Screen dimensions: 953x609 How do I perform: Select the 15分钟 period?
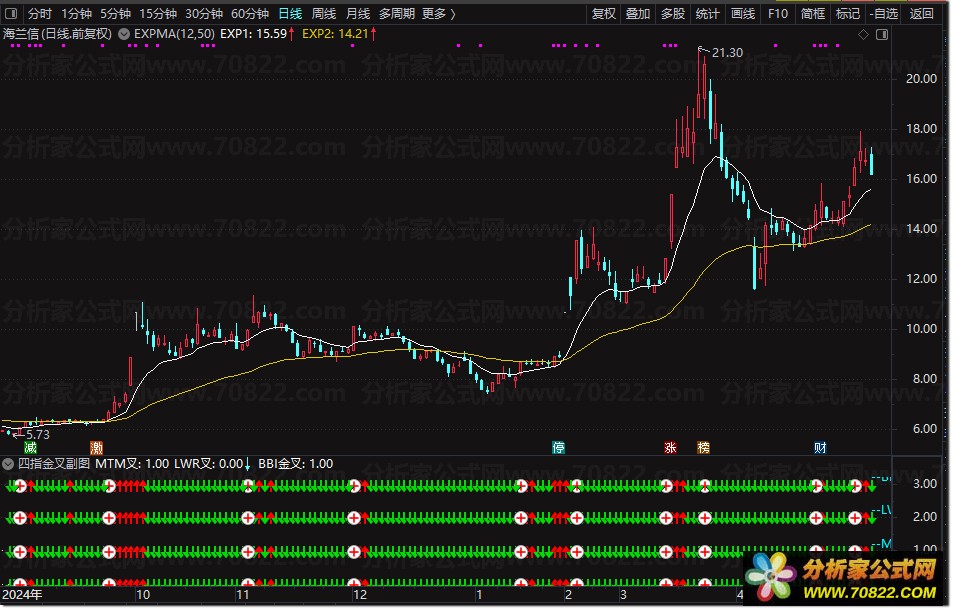click(x=158, y=13)
